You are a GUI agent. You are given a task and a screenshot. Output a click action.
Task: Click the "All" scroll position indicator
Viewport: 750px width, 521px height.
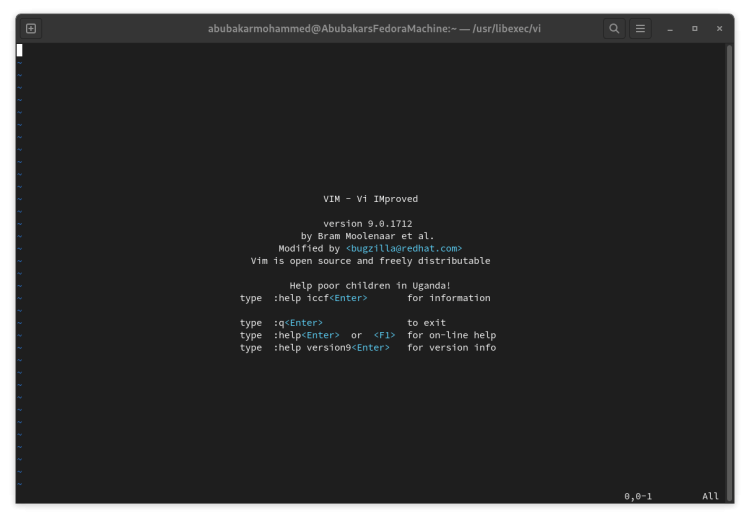[x=710, y=496]
